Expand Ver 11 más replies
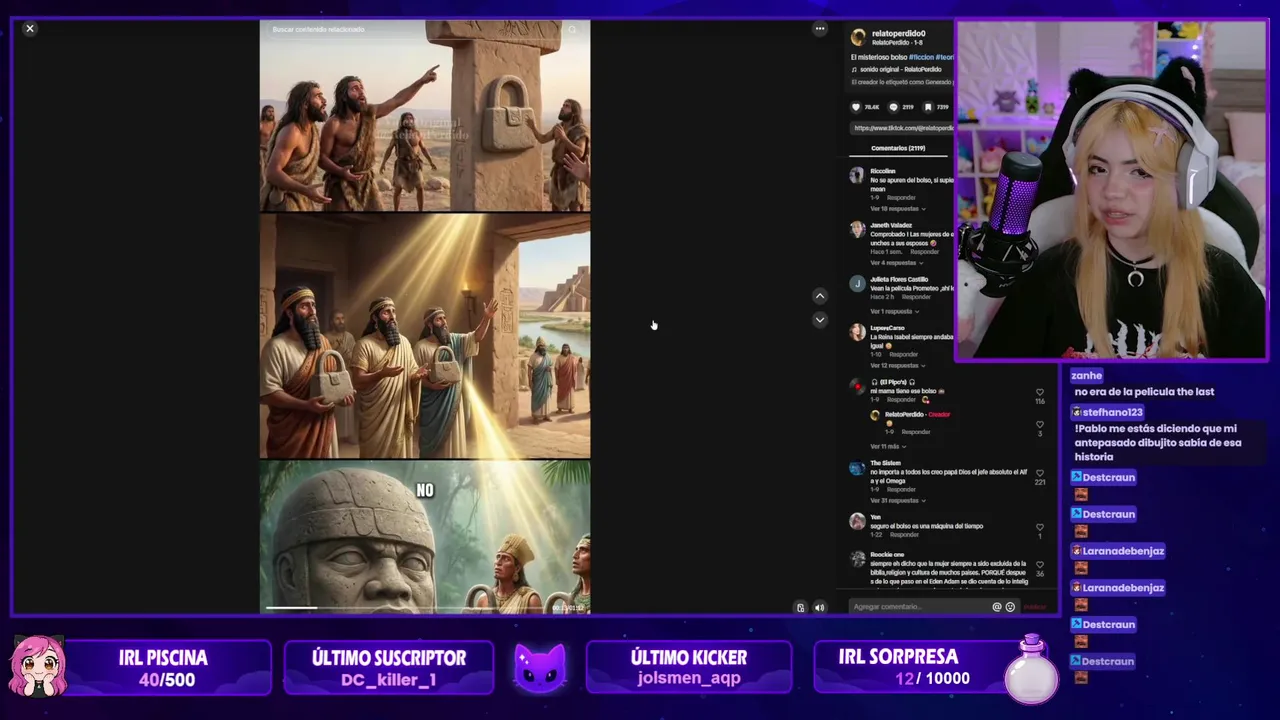 (887, 446)
